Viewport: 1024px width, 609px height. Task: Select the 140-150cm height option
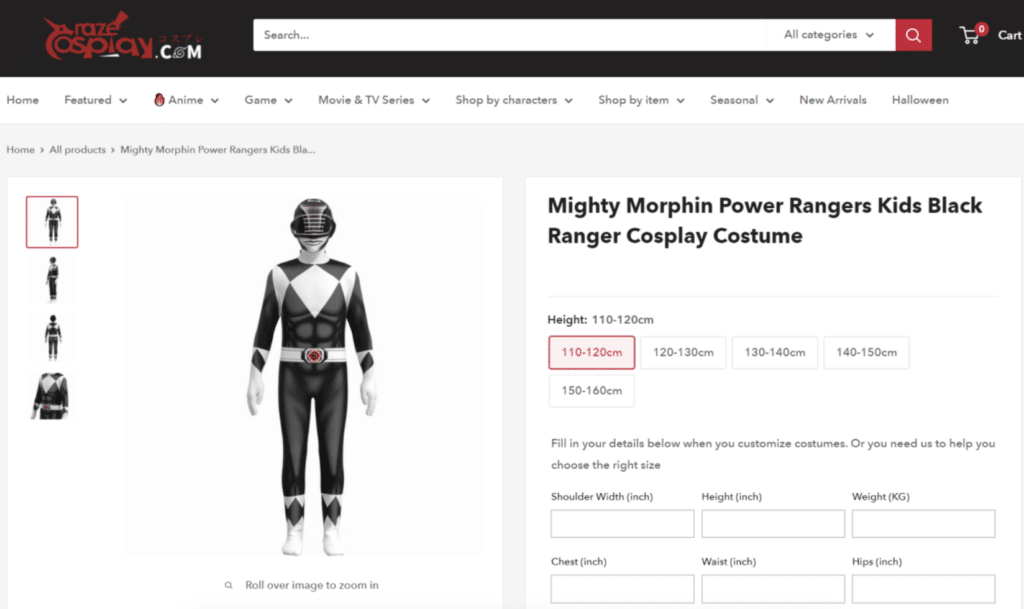866,352
